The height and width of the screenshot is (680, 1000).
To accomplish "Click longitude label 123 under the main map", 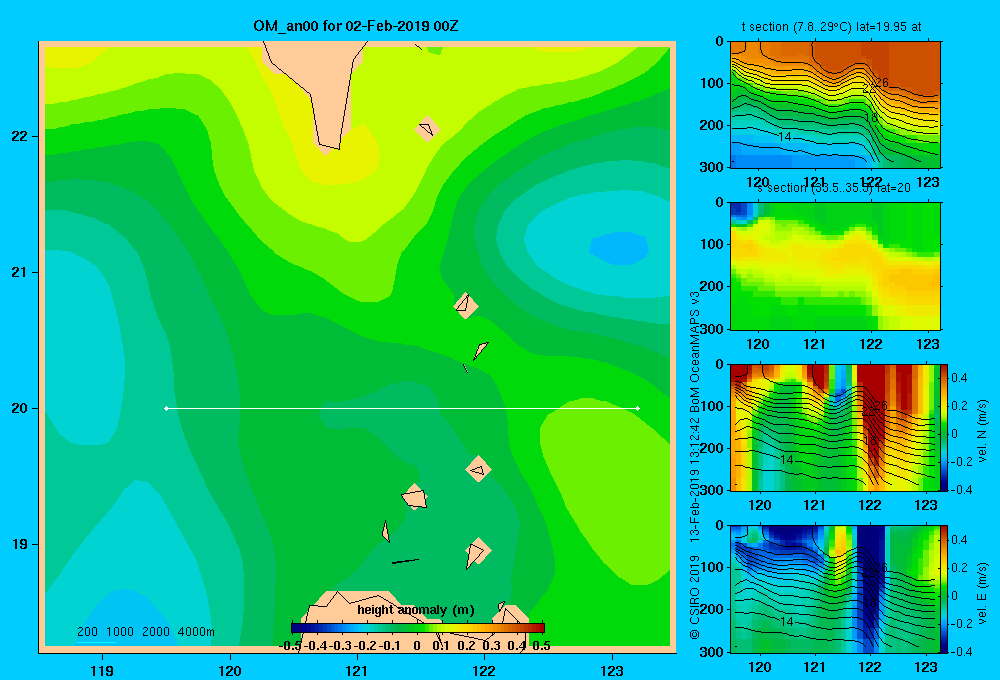I will coord(612,670).
